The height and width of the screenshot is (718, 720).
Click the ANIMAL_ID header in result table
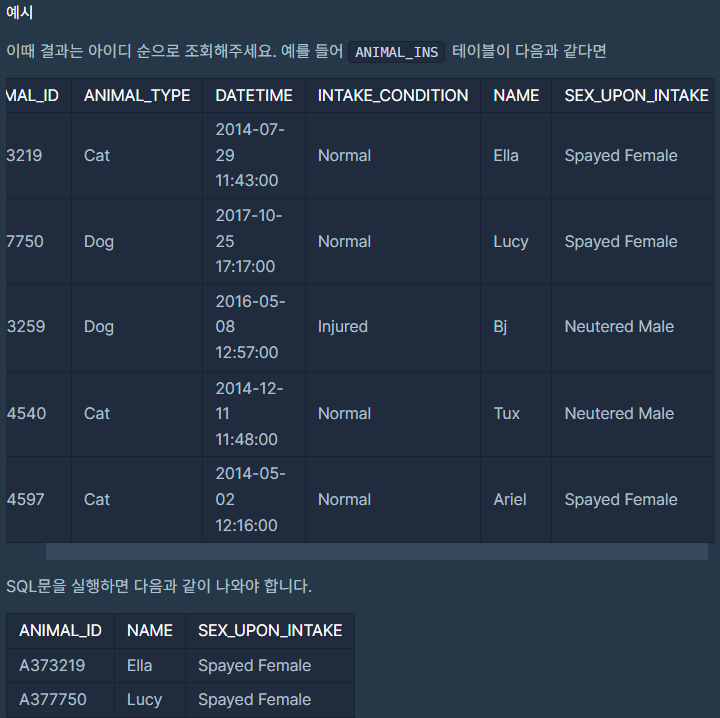[x=60, y=630]
